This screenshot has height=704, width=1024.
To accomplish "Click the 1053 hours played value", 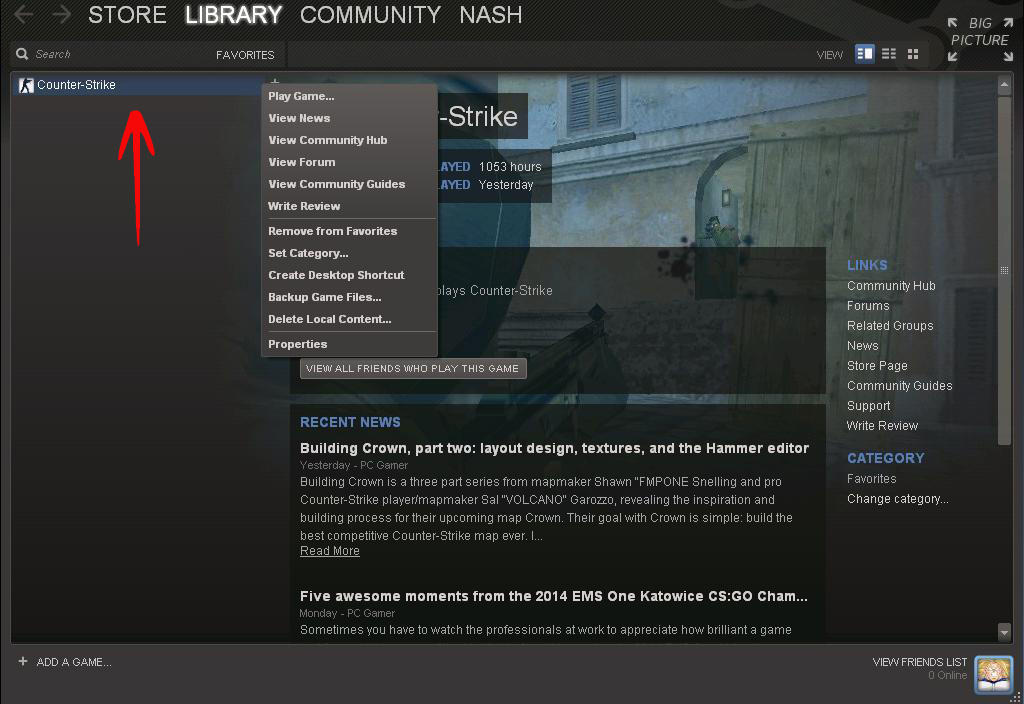I will coord(510,167).
